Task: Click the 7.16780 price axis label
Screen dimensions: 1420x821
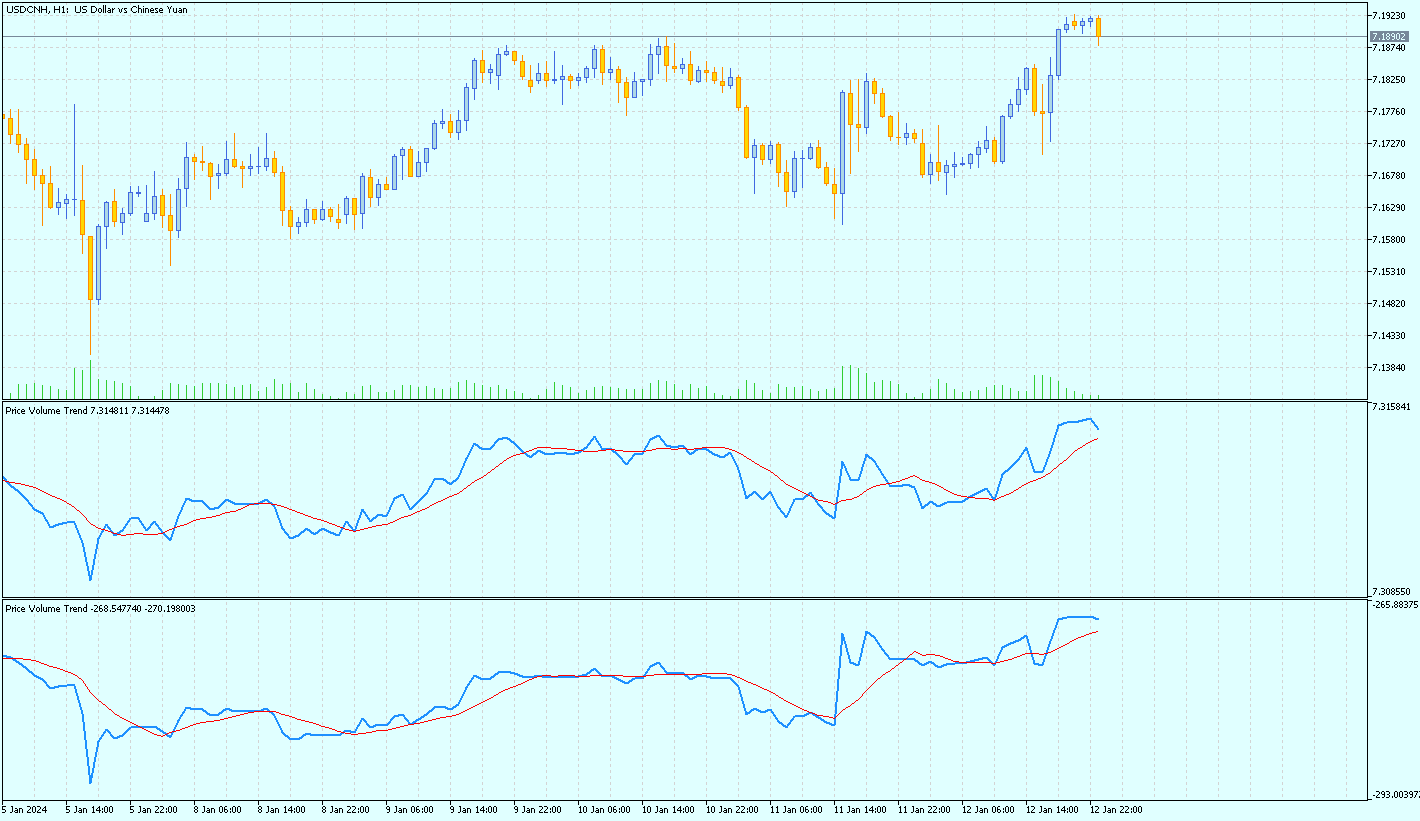Action: 1390,176
